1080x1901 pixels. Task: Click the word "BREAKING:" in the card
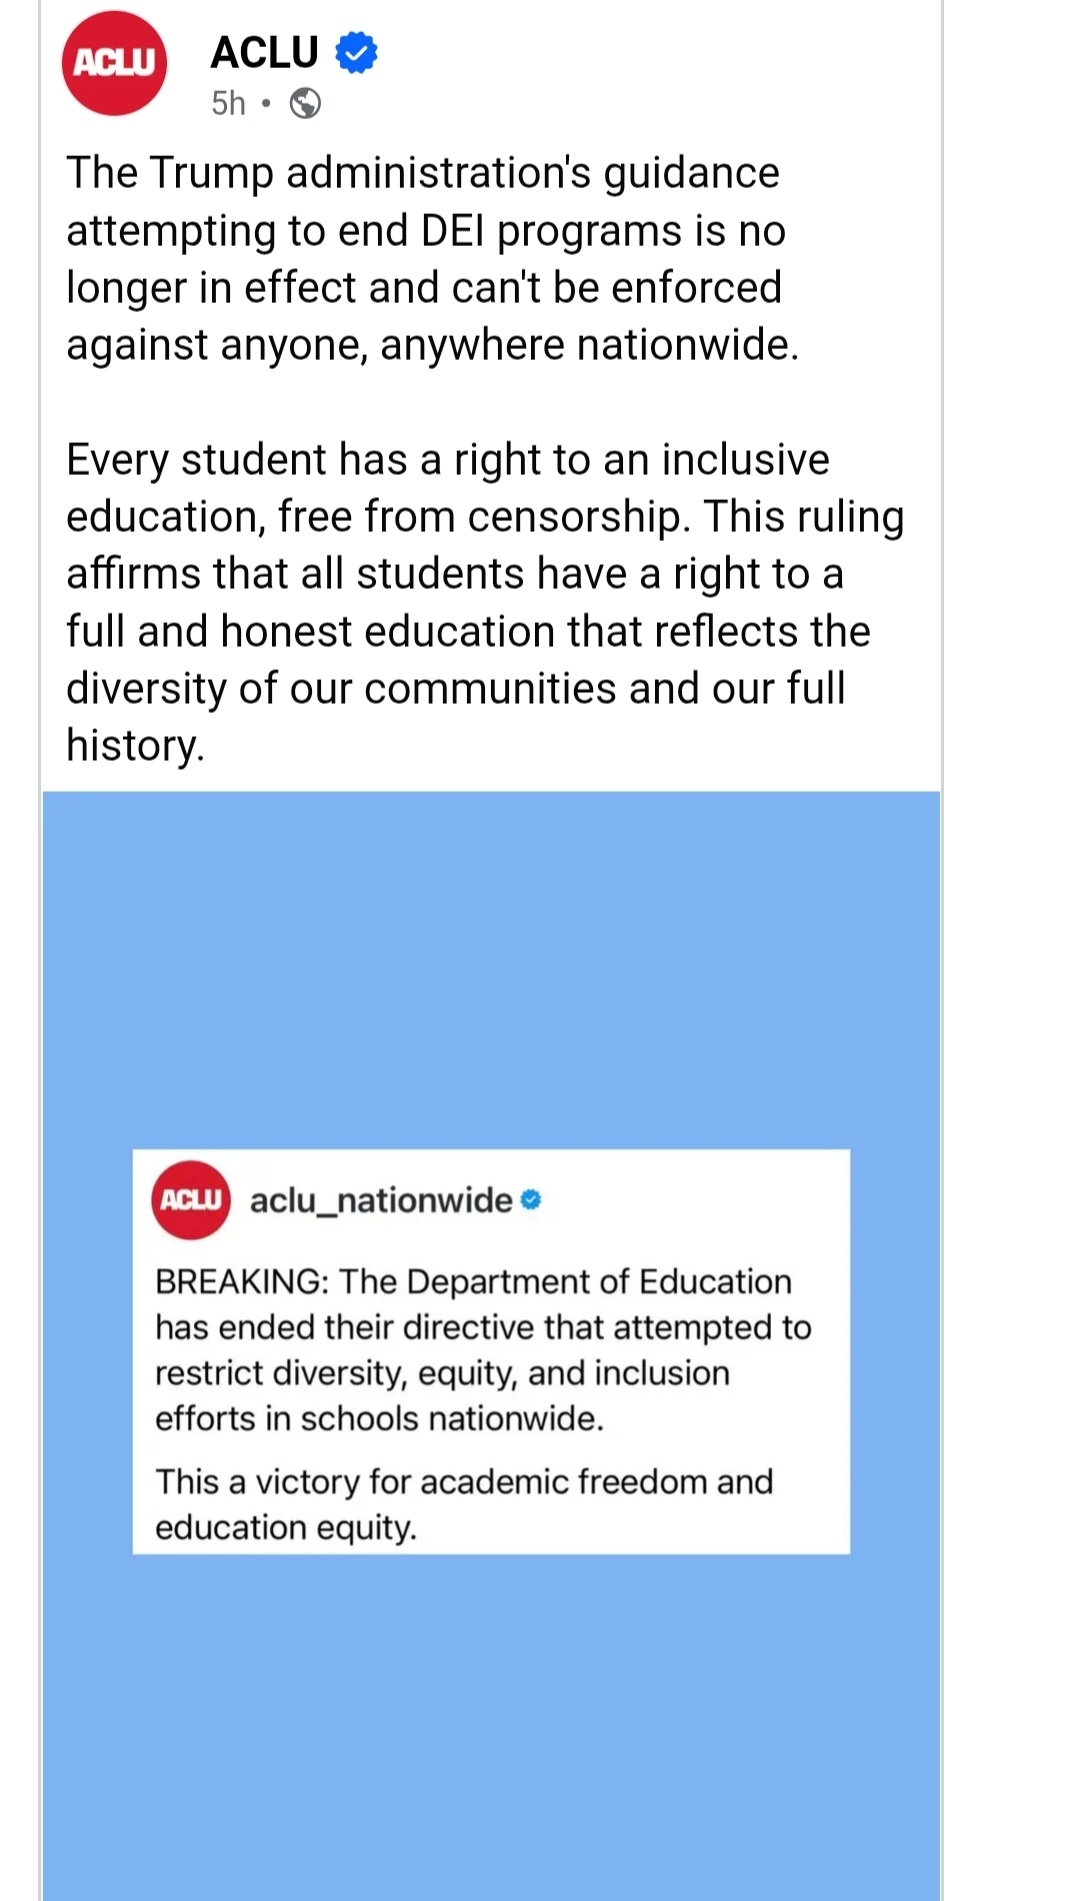(x=242, y=1282)
